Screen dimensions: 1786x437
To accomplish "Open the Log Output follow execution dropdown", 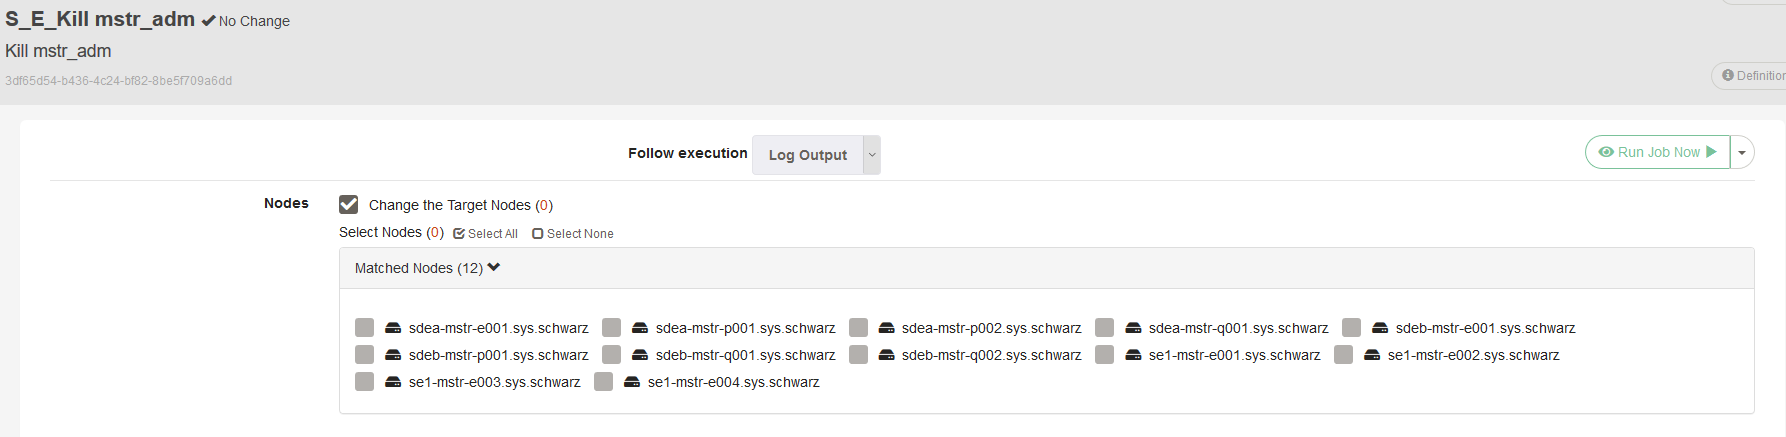I will (x=816, y=155).
